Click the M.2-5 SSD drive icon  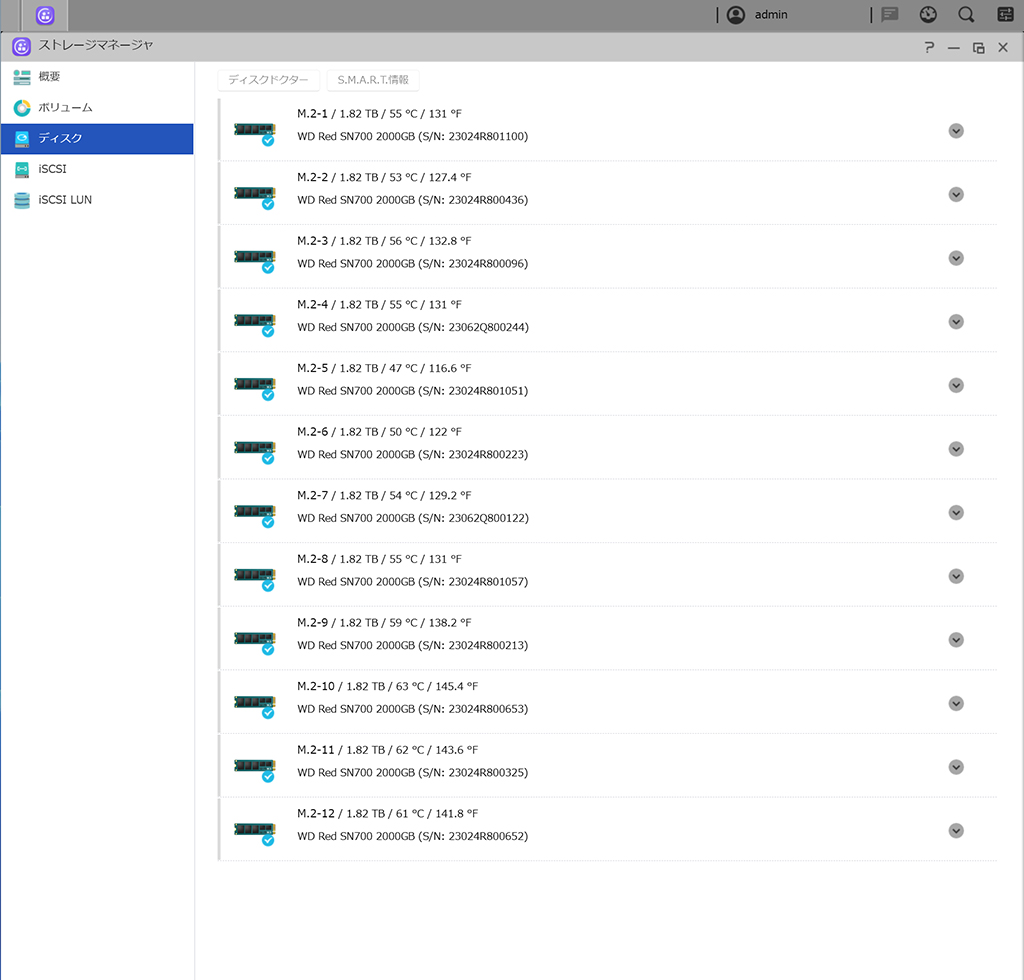(x=255, y=387)
